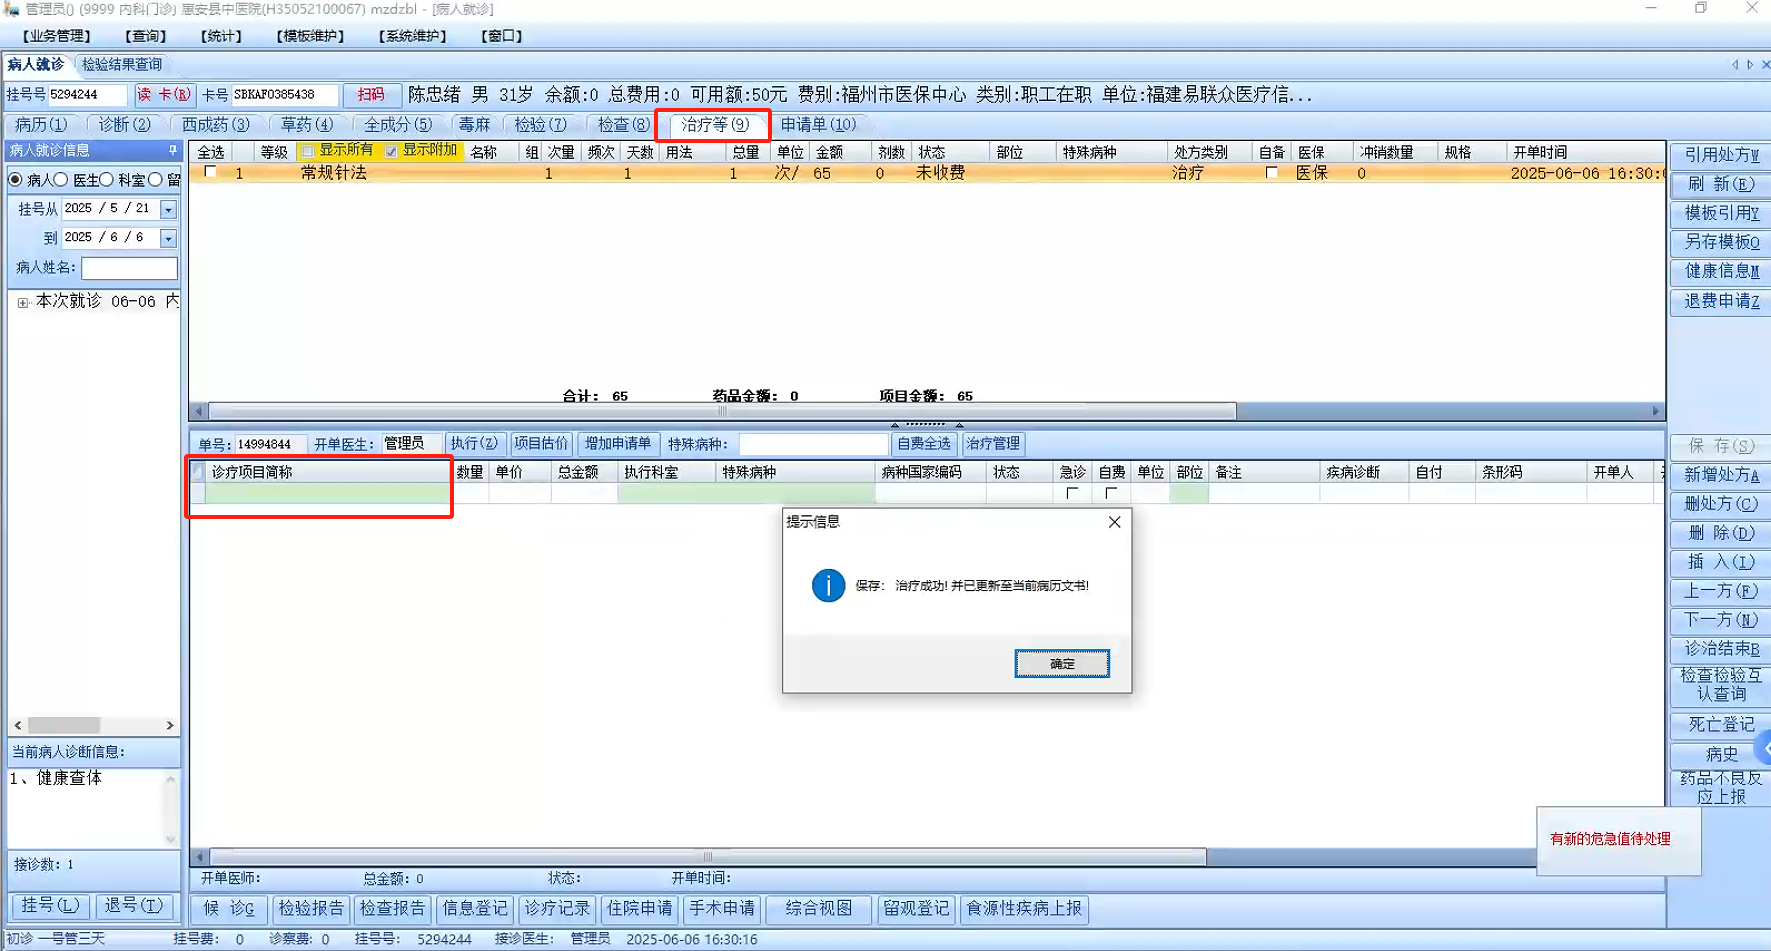The height and width of the screenshot is (951, 1771).
Task: Open the 【业务管理】 menu
Action: 56,36
